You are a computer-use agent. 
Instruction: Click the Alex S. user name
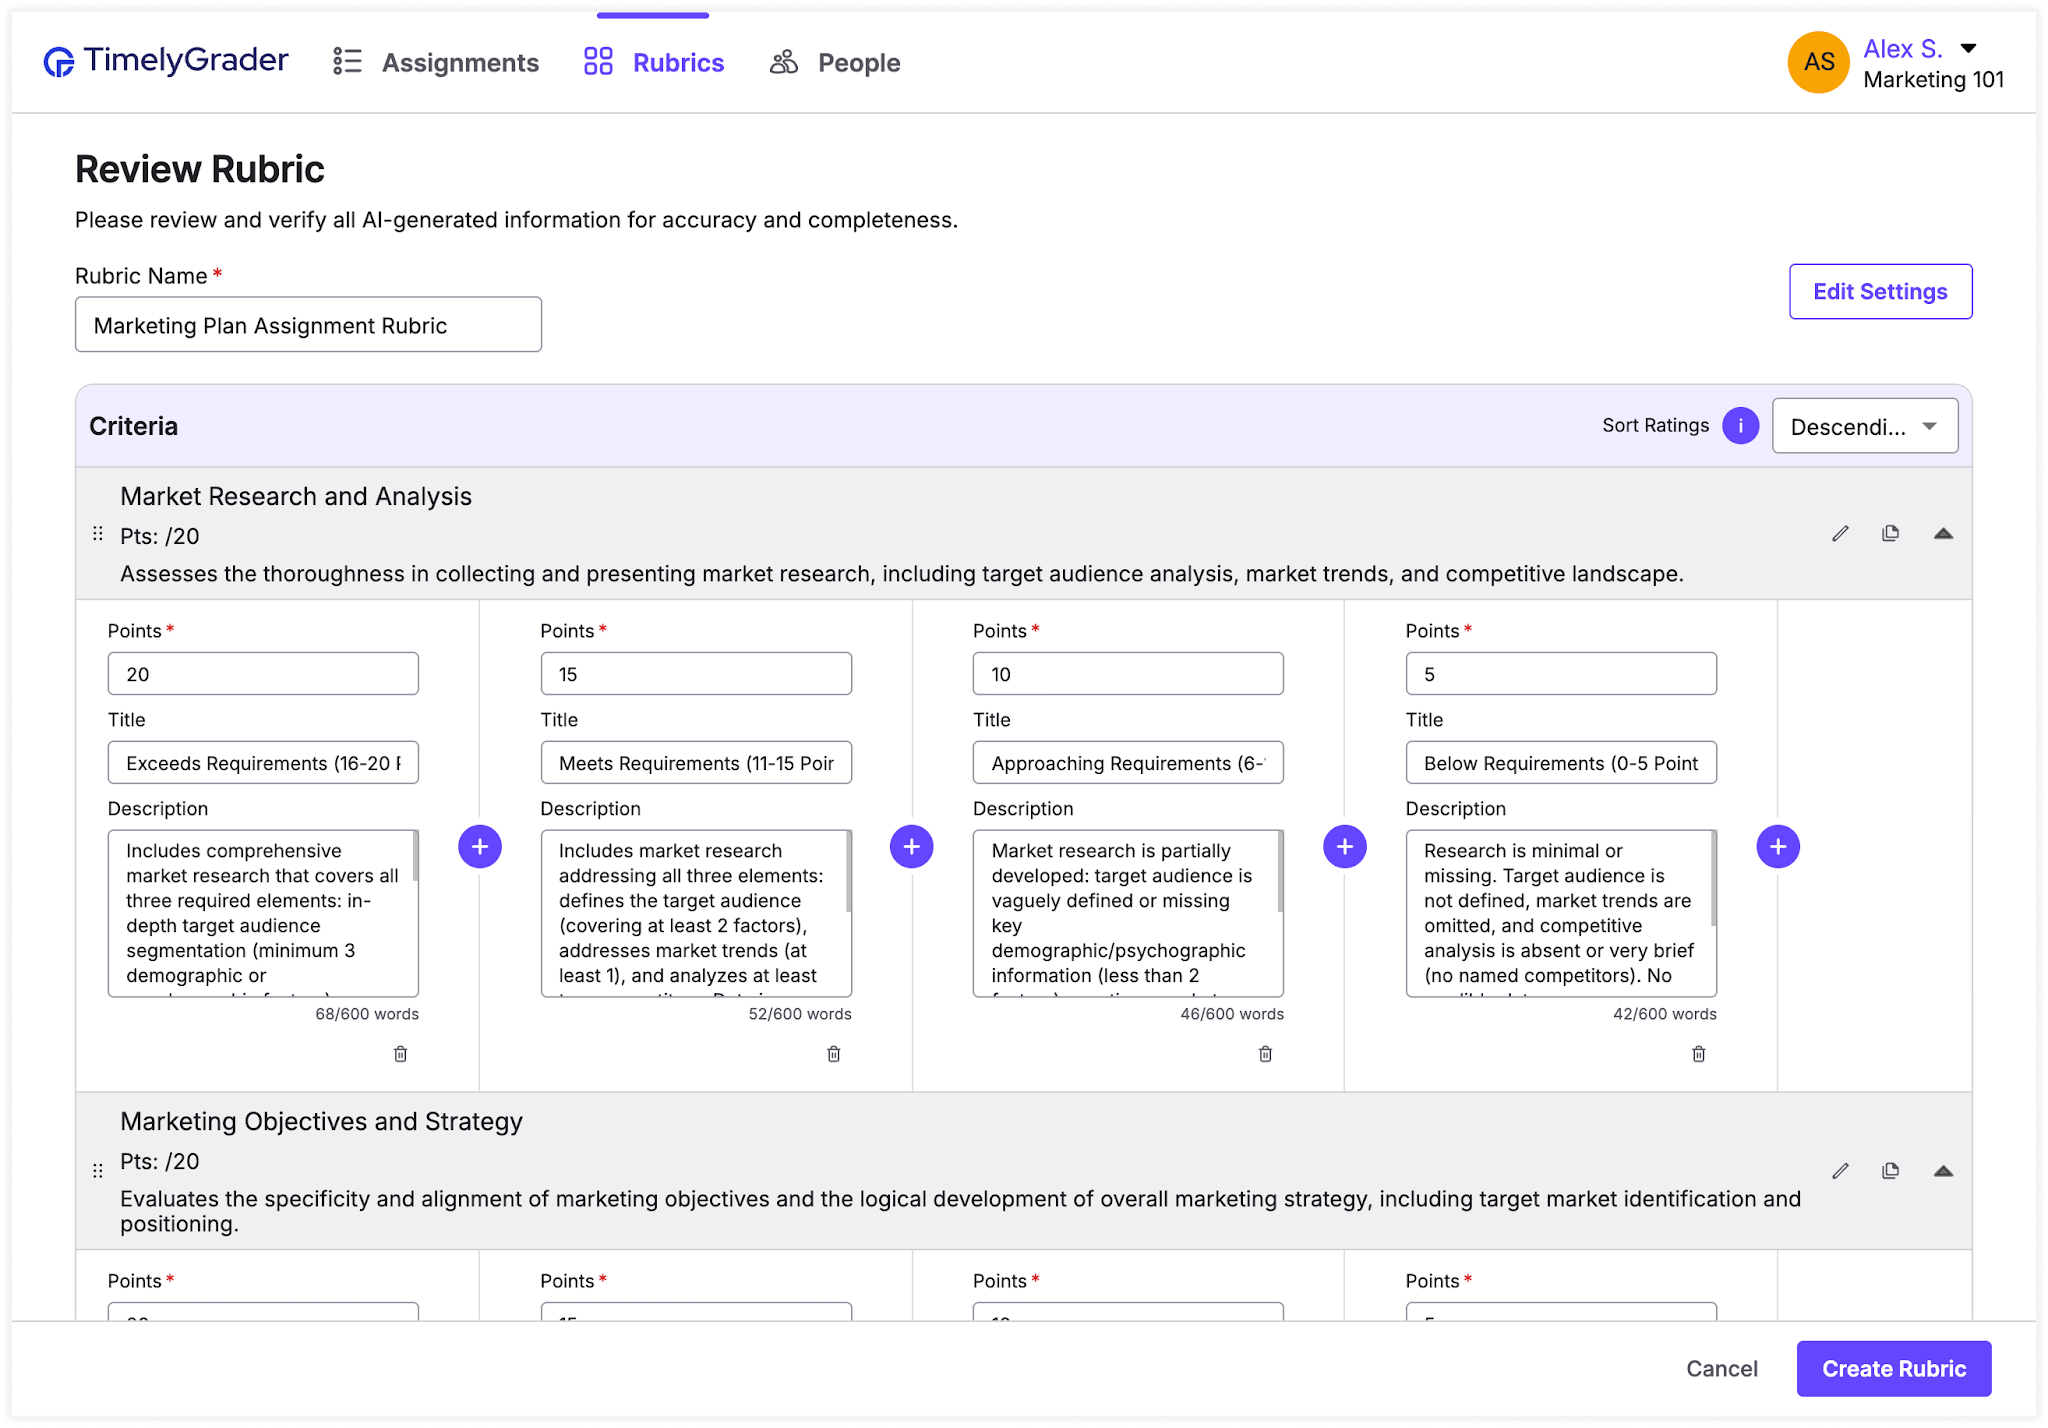[1902, 49]
